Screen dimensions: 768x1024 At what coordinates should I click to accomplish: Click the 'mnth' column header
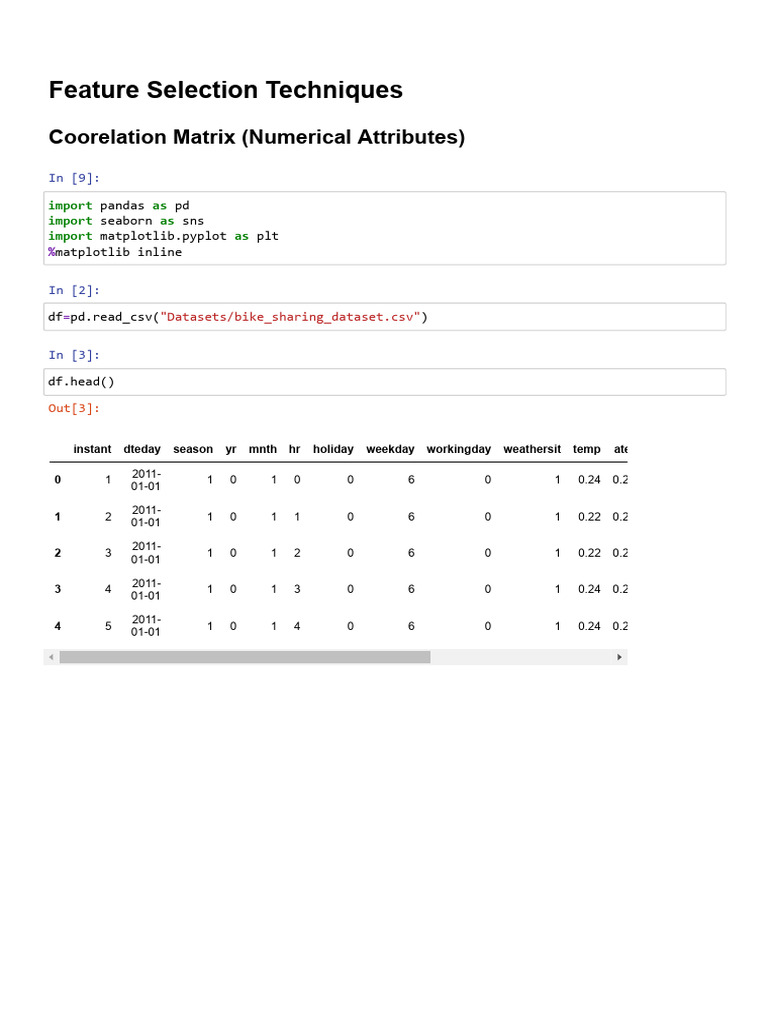point(263,449)
